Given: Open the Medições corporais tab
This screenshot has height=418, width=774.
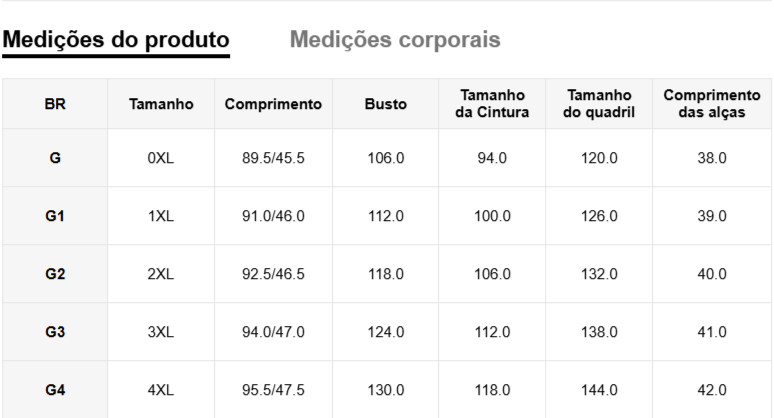Looking at the screenshot, I should coord(395,40).
